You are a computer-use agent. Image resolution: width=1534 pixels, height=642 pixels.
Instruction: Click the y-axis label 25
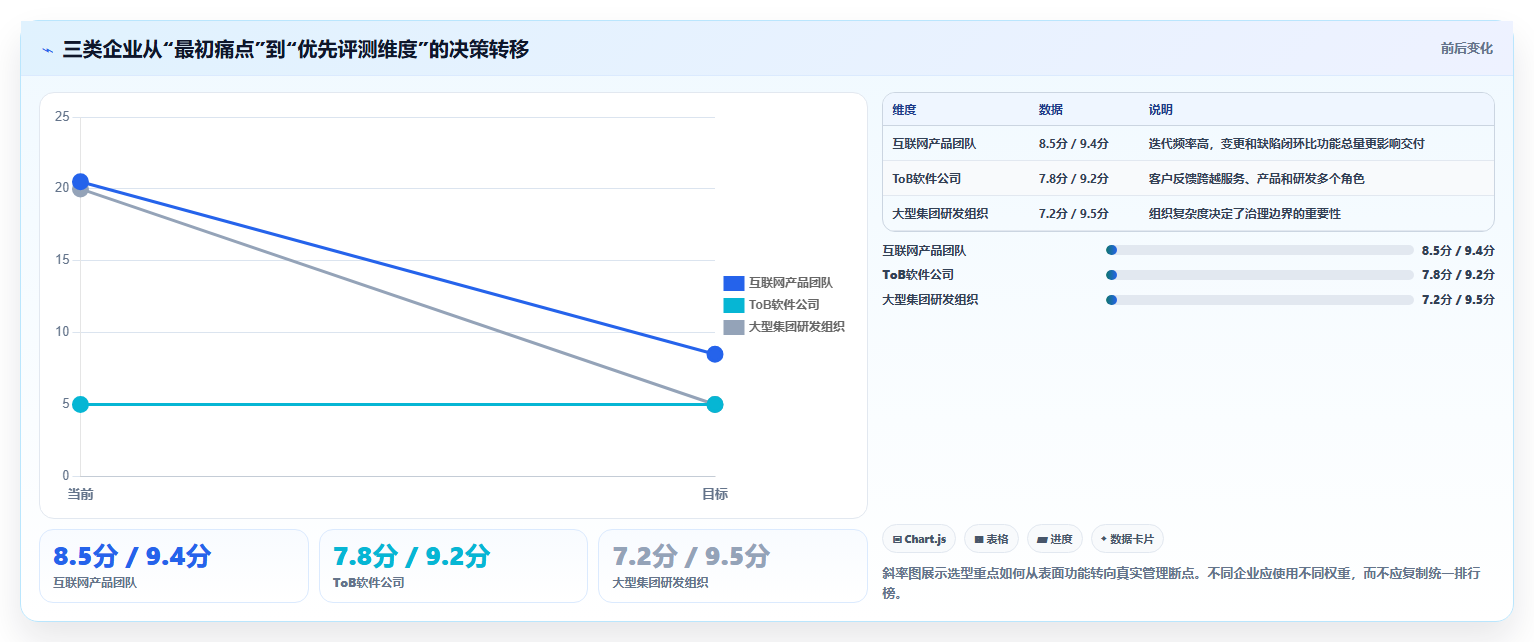62,117
